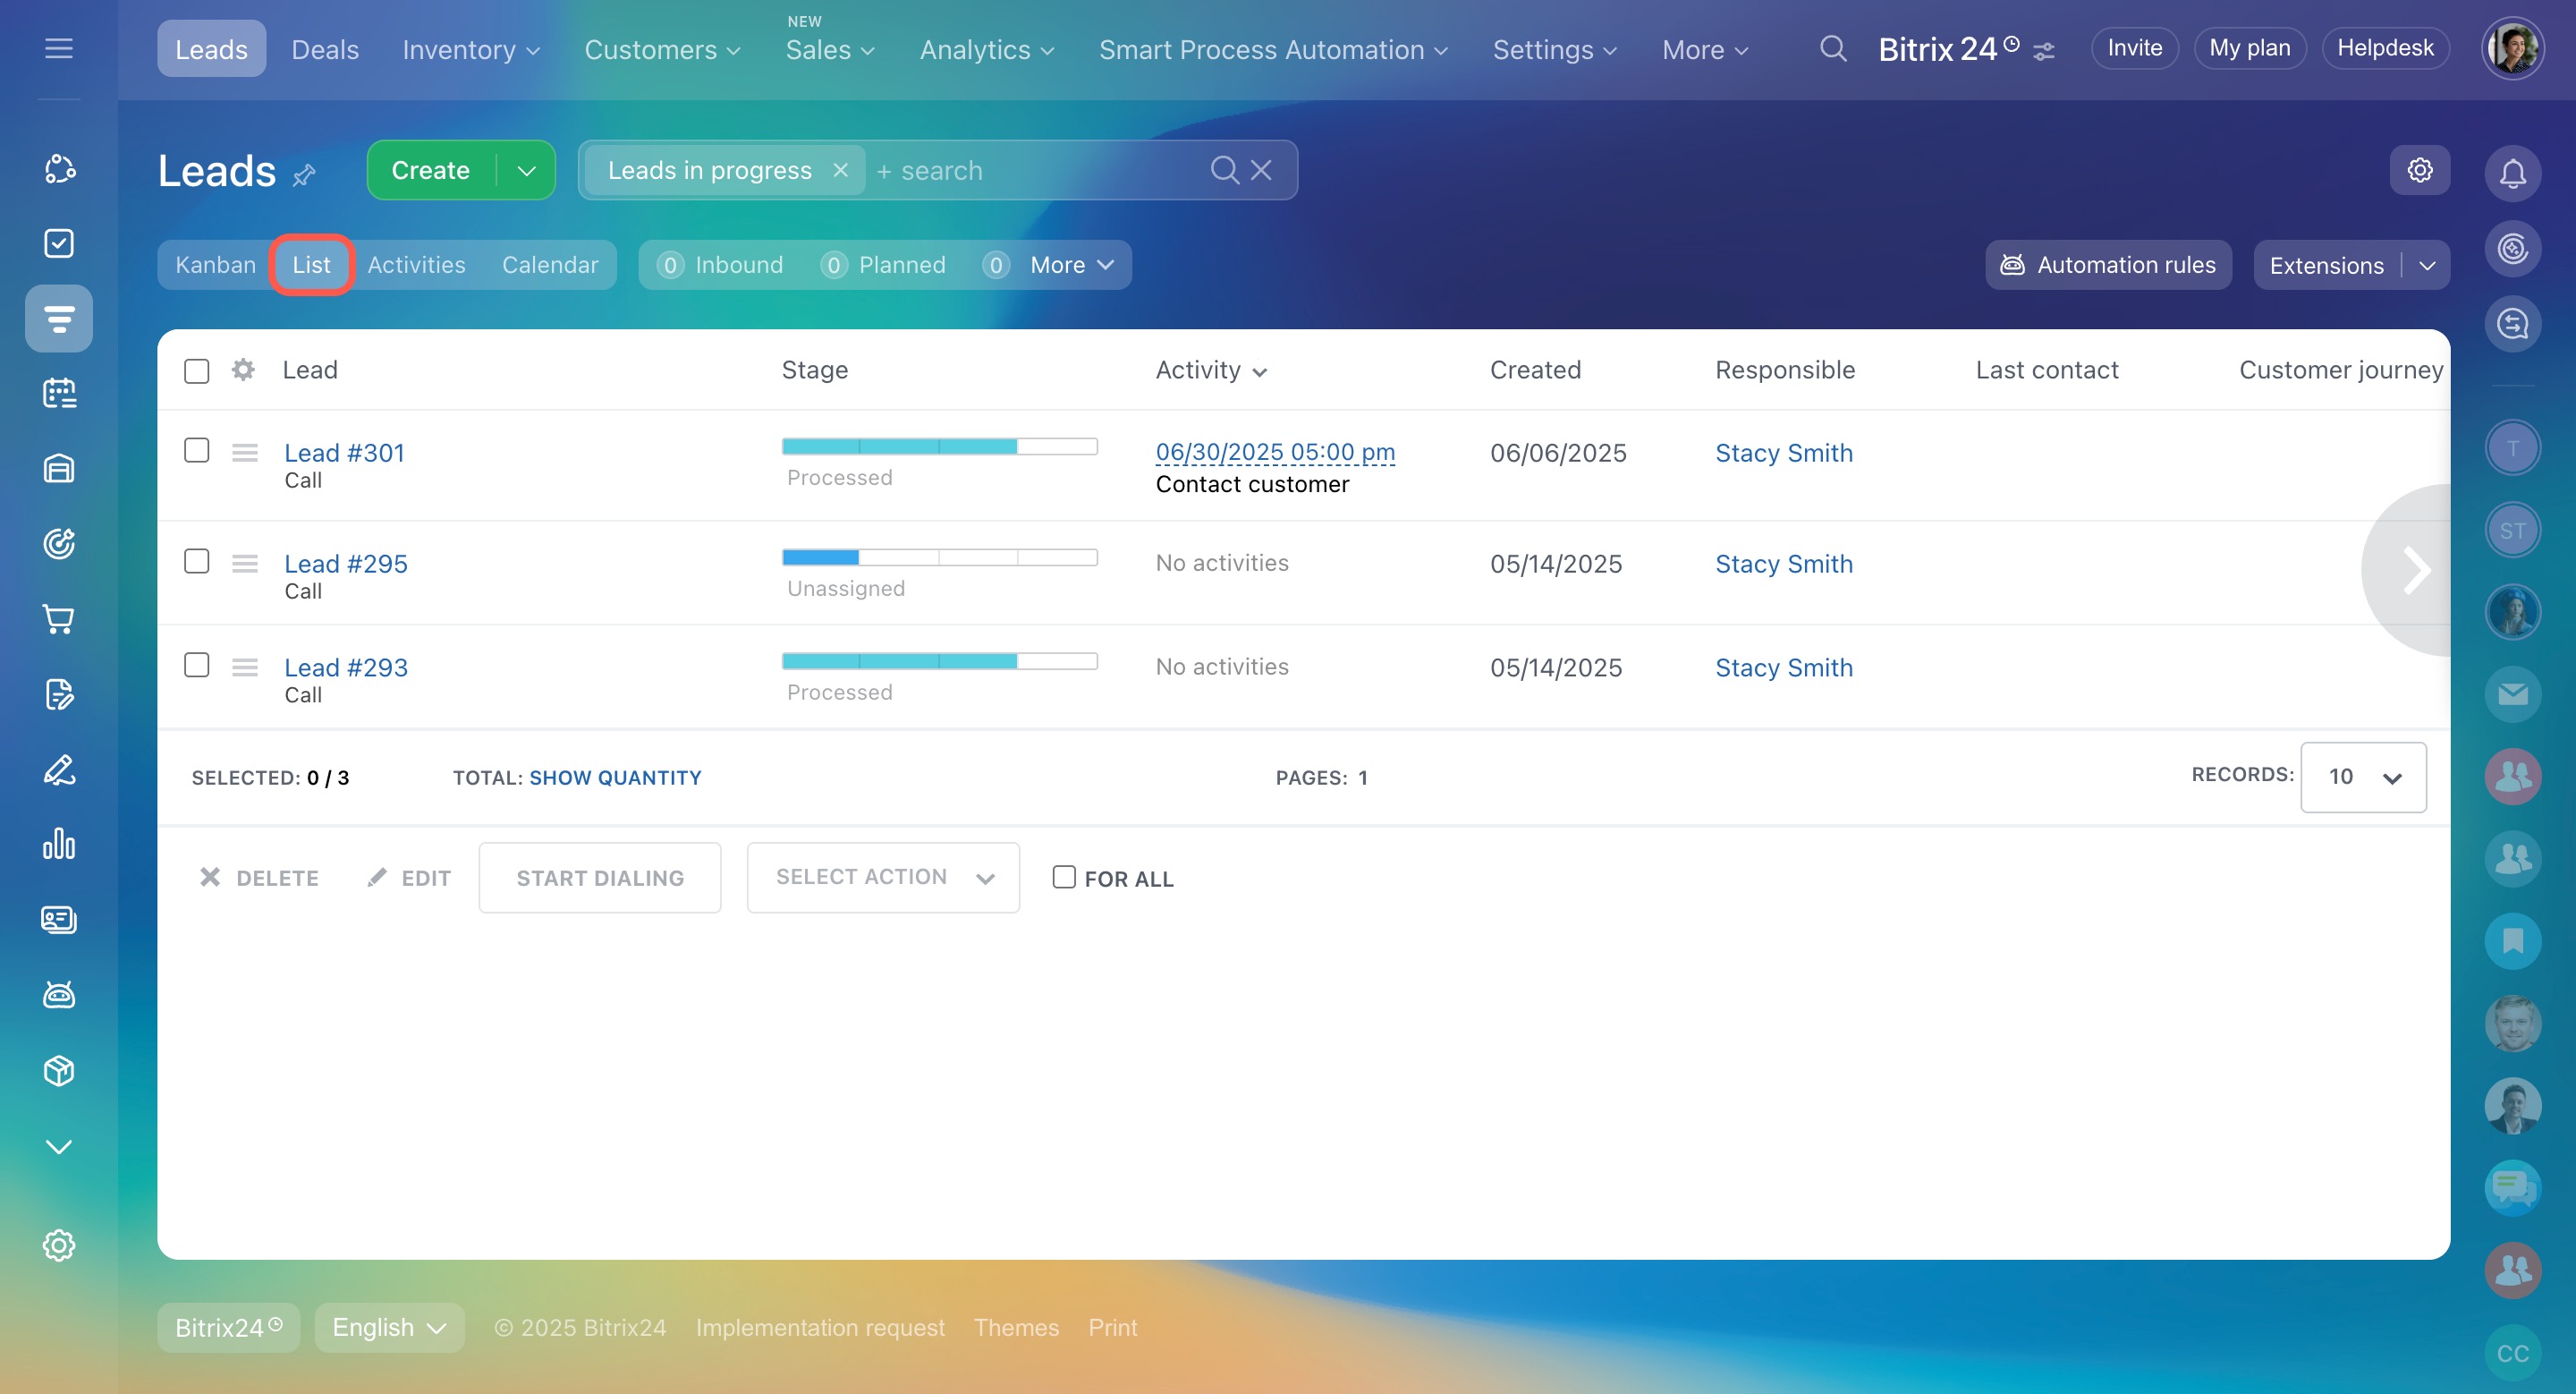2576x1394 pixels.
Task: Open tasks checkmark icon in left sidebar
Action: (59, 243)
